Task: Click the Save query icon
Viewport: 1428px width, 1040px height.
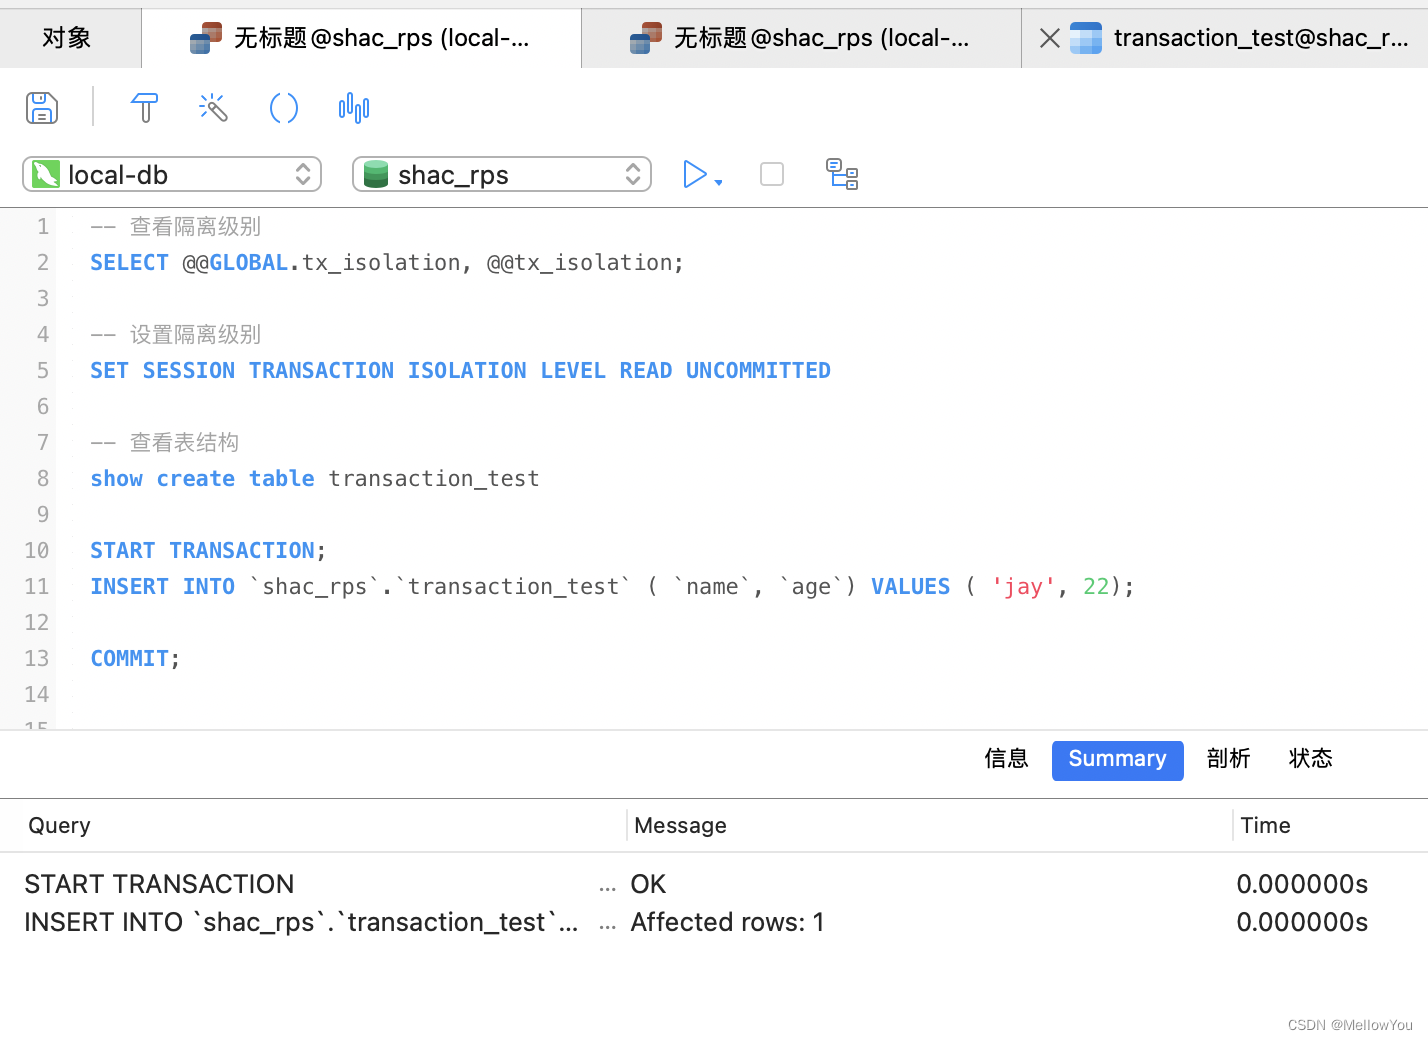Action: coord(42,107)
